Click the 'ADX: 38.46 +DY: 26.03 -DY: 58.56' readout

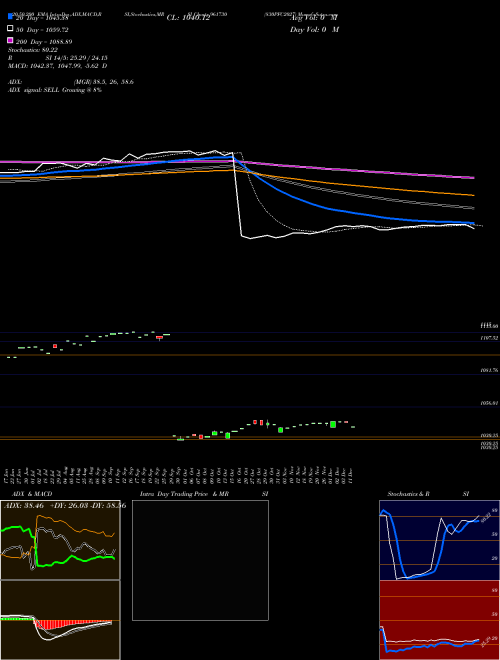(x=65, y=505)
